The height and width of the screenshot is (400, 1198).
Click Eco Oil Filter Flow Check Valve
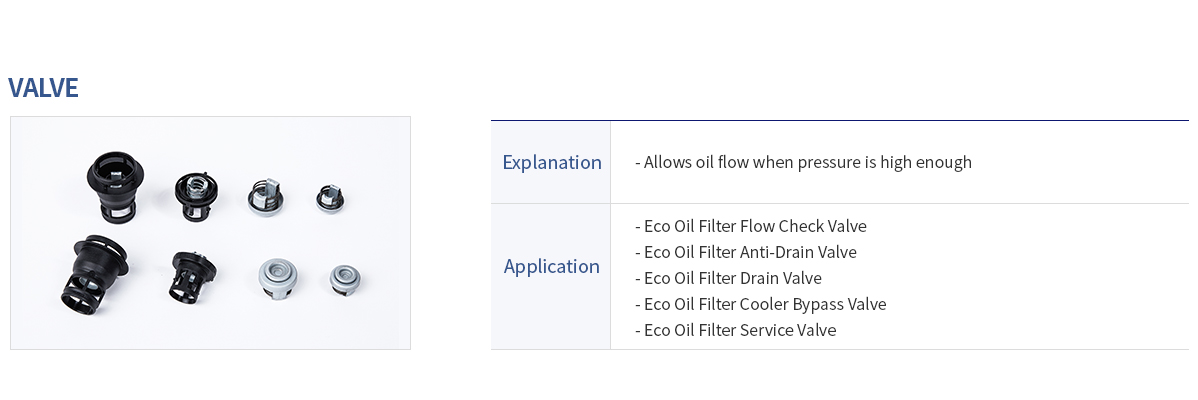point(751,226)
